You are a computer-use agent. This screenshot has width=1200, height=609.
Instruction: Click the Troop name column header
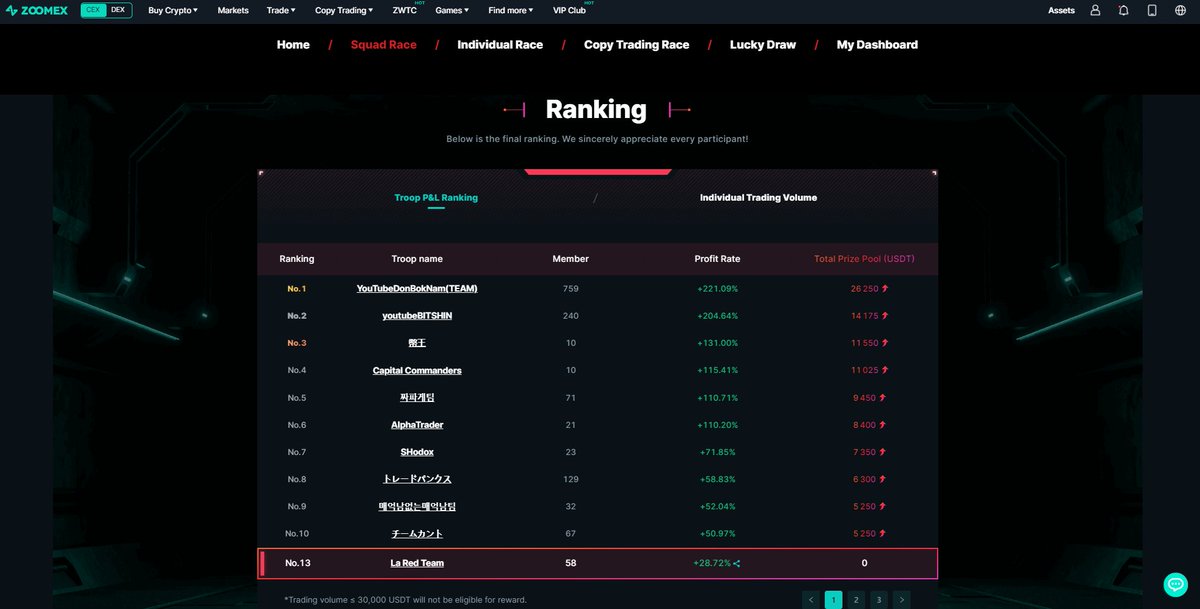(x=417, y=259)
